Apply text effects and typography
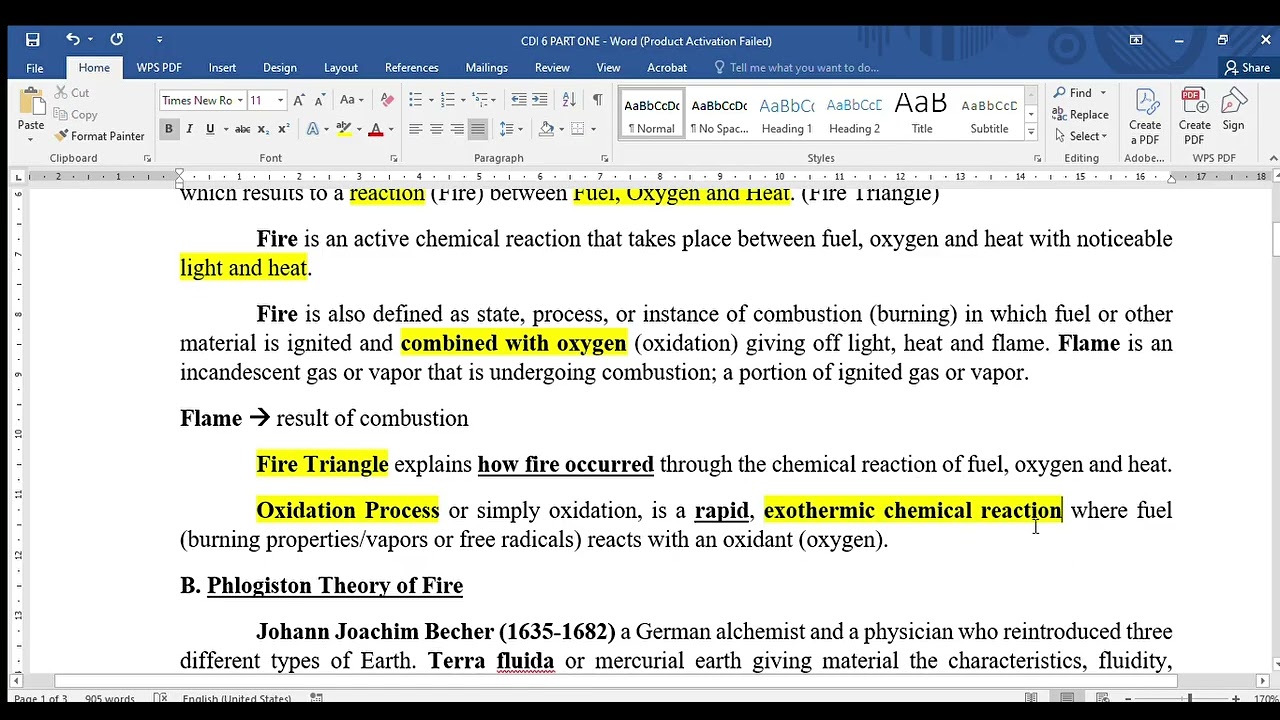Viewport: 1280px width, 720px height. (313, 129)
